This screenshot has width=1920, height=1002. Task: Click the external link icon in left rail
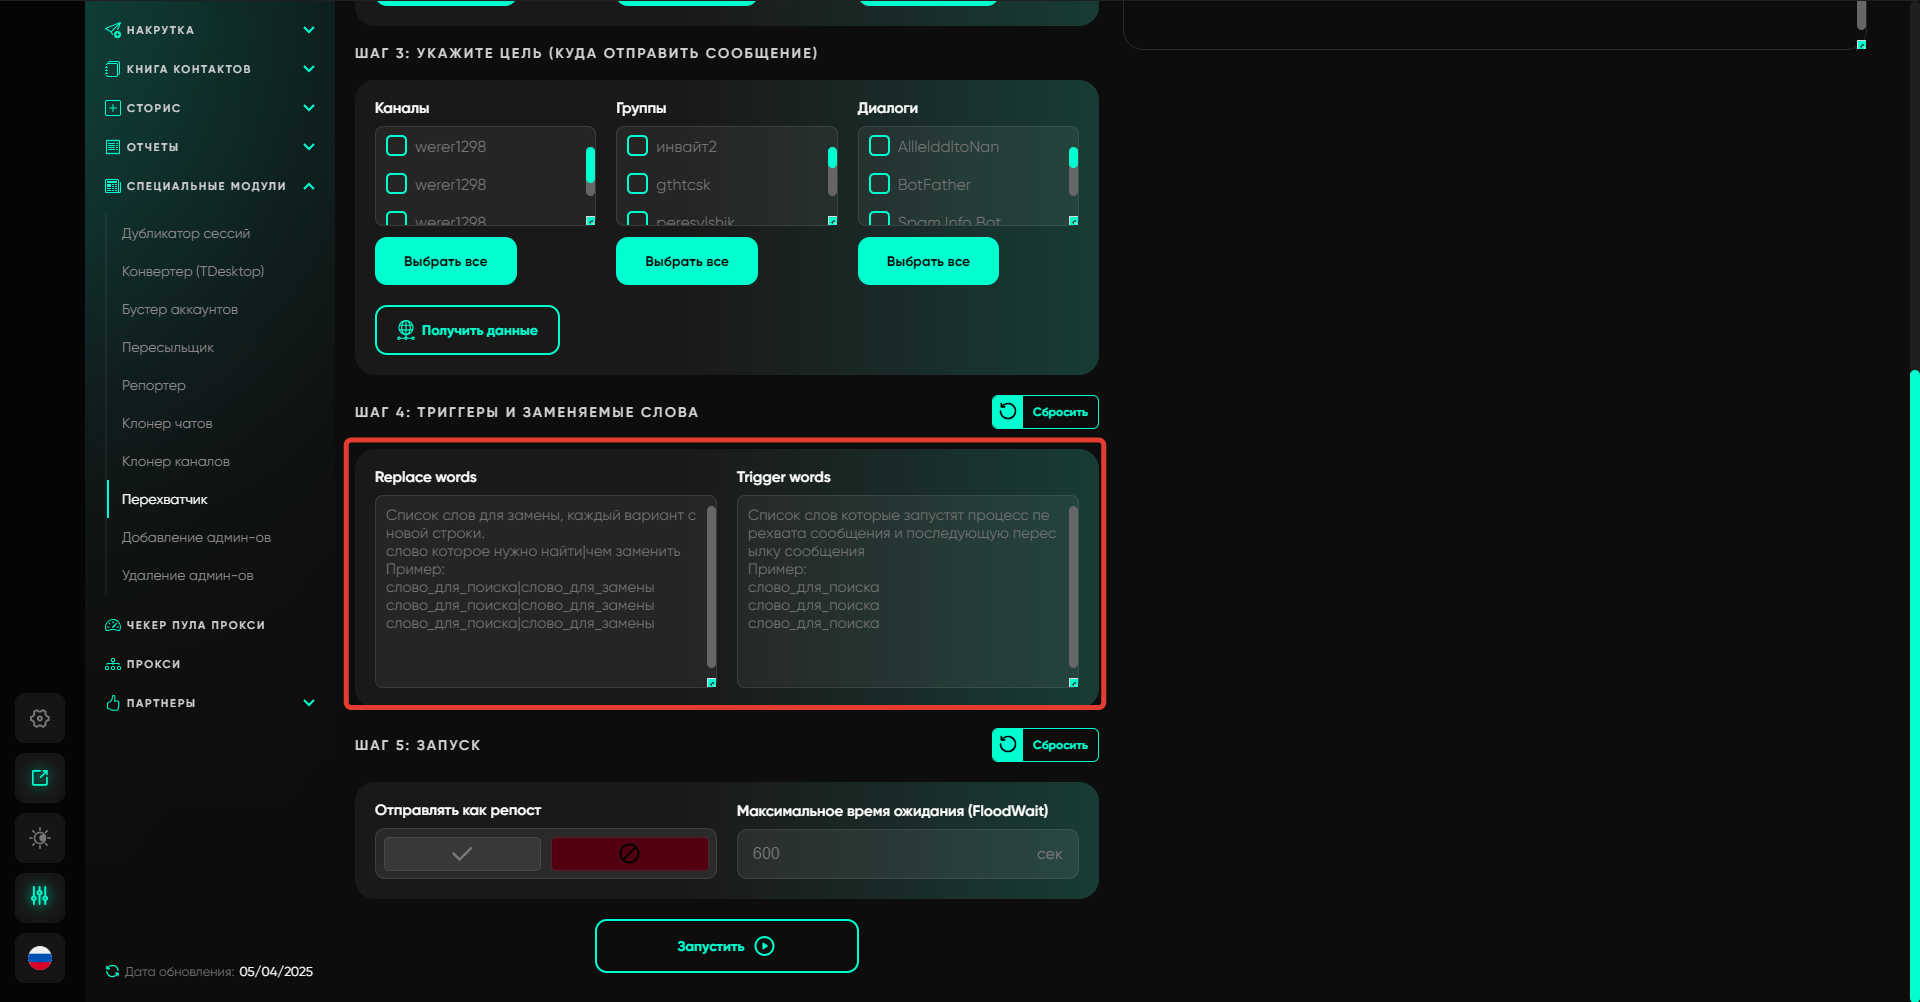click(x=40, y=778)
